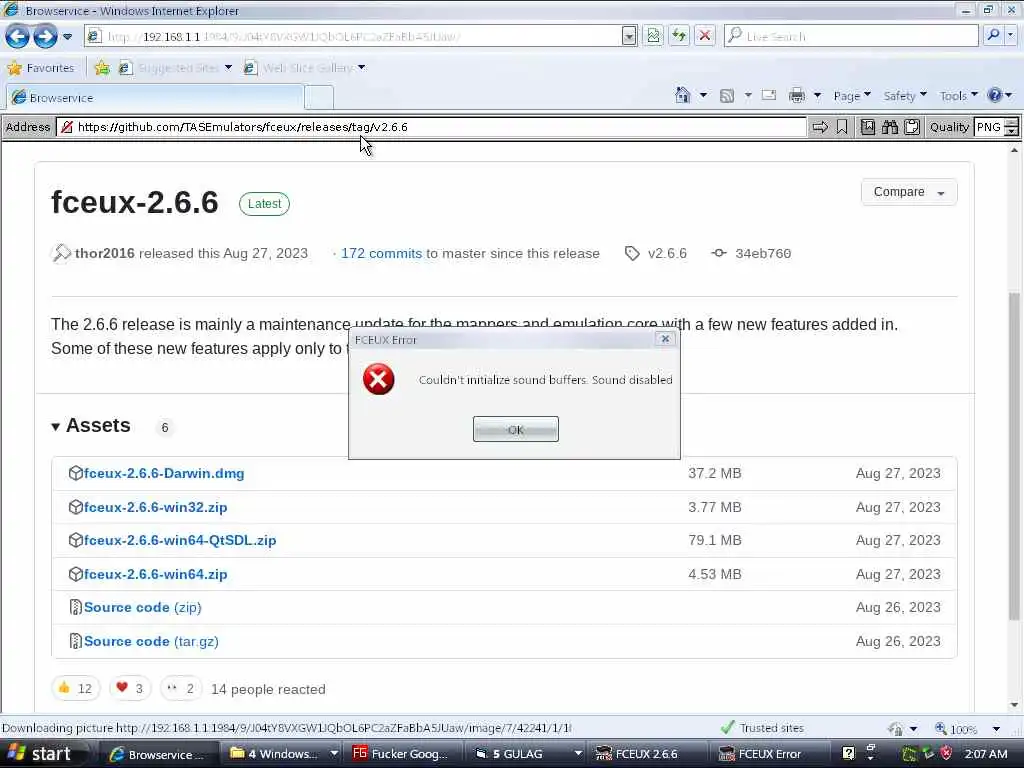
Task: Collapse the Assets section triangle
Action: click(56, 427)
